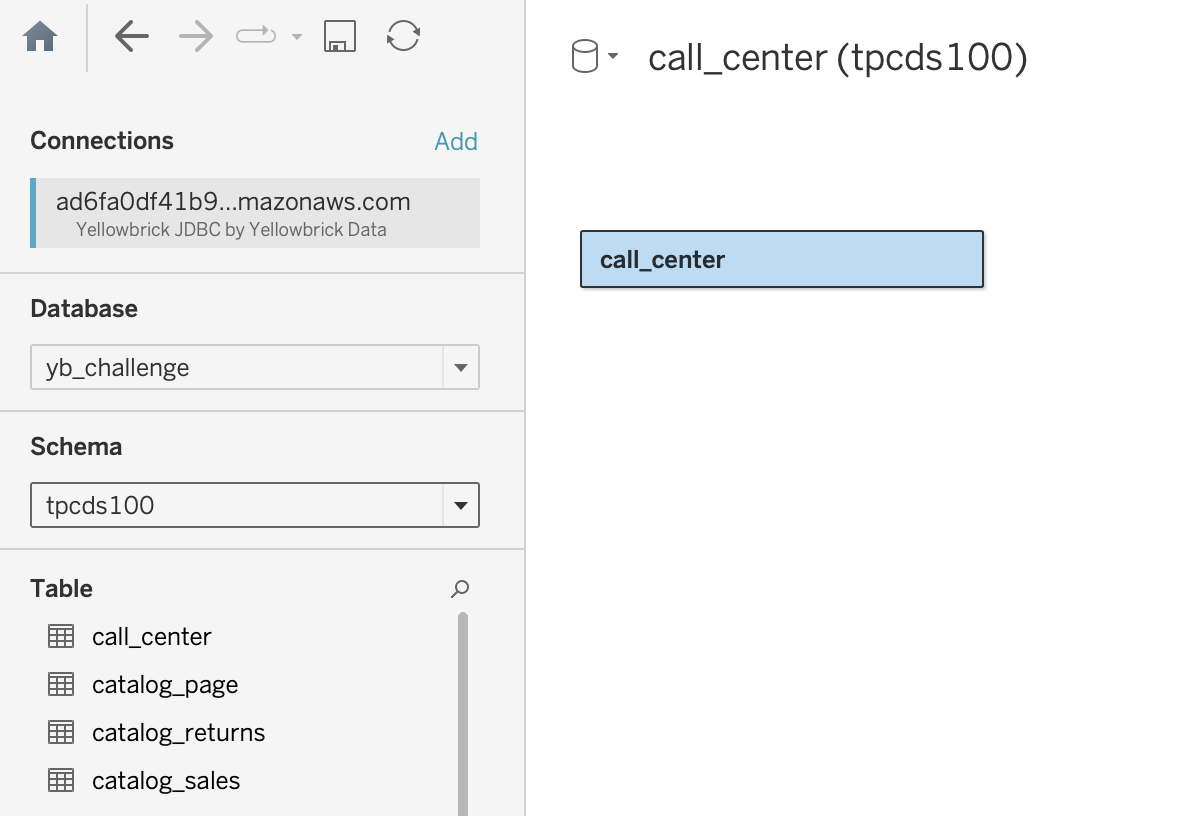
Task: Click the Add link to add a connection
Action: (456, 141)
